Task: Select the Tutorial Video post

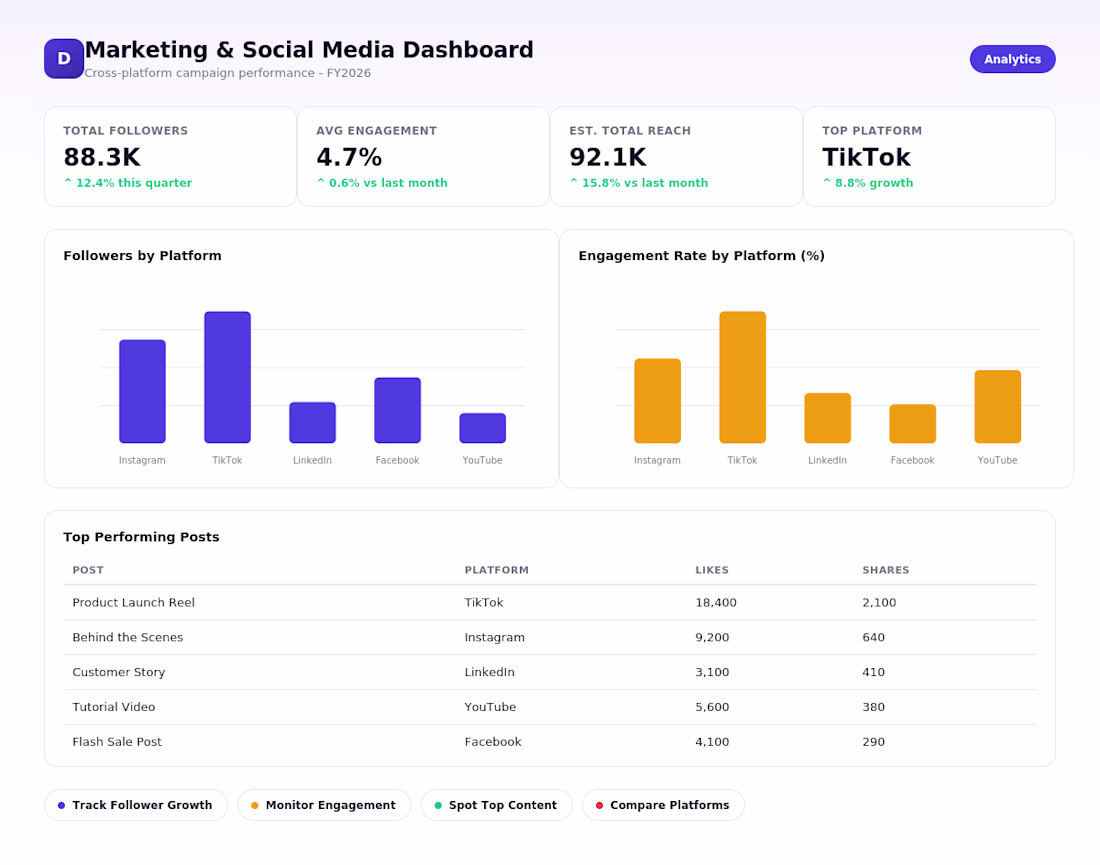Action: tap(114, 707)
